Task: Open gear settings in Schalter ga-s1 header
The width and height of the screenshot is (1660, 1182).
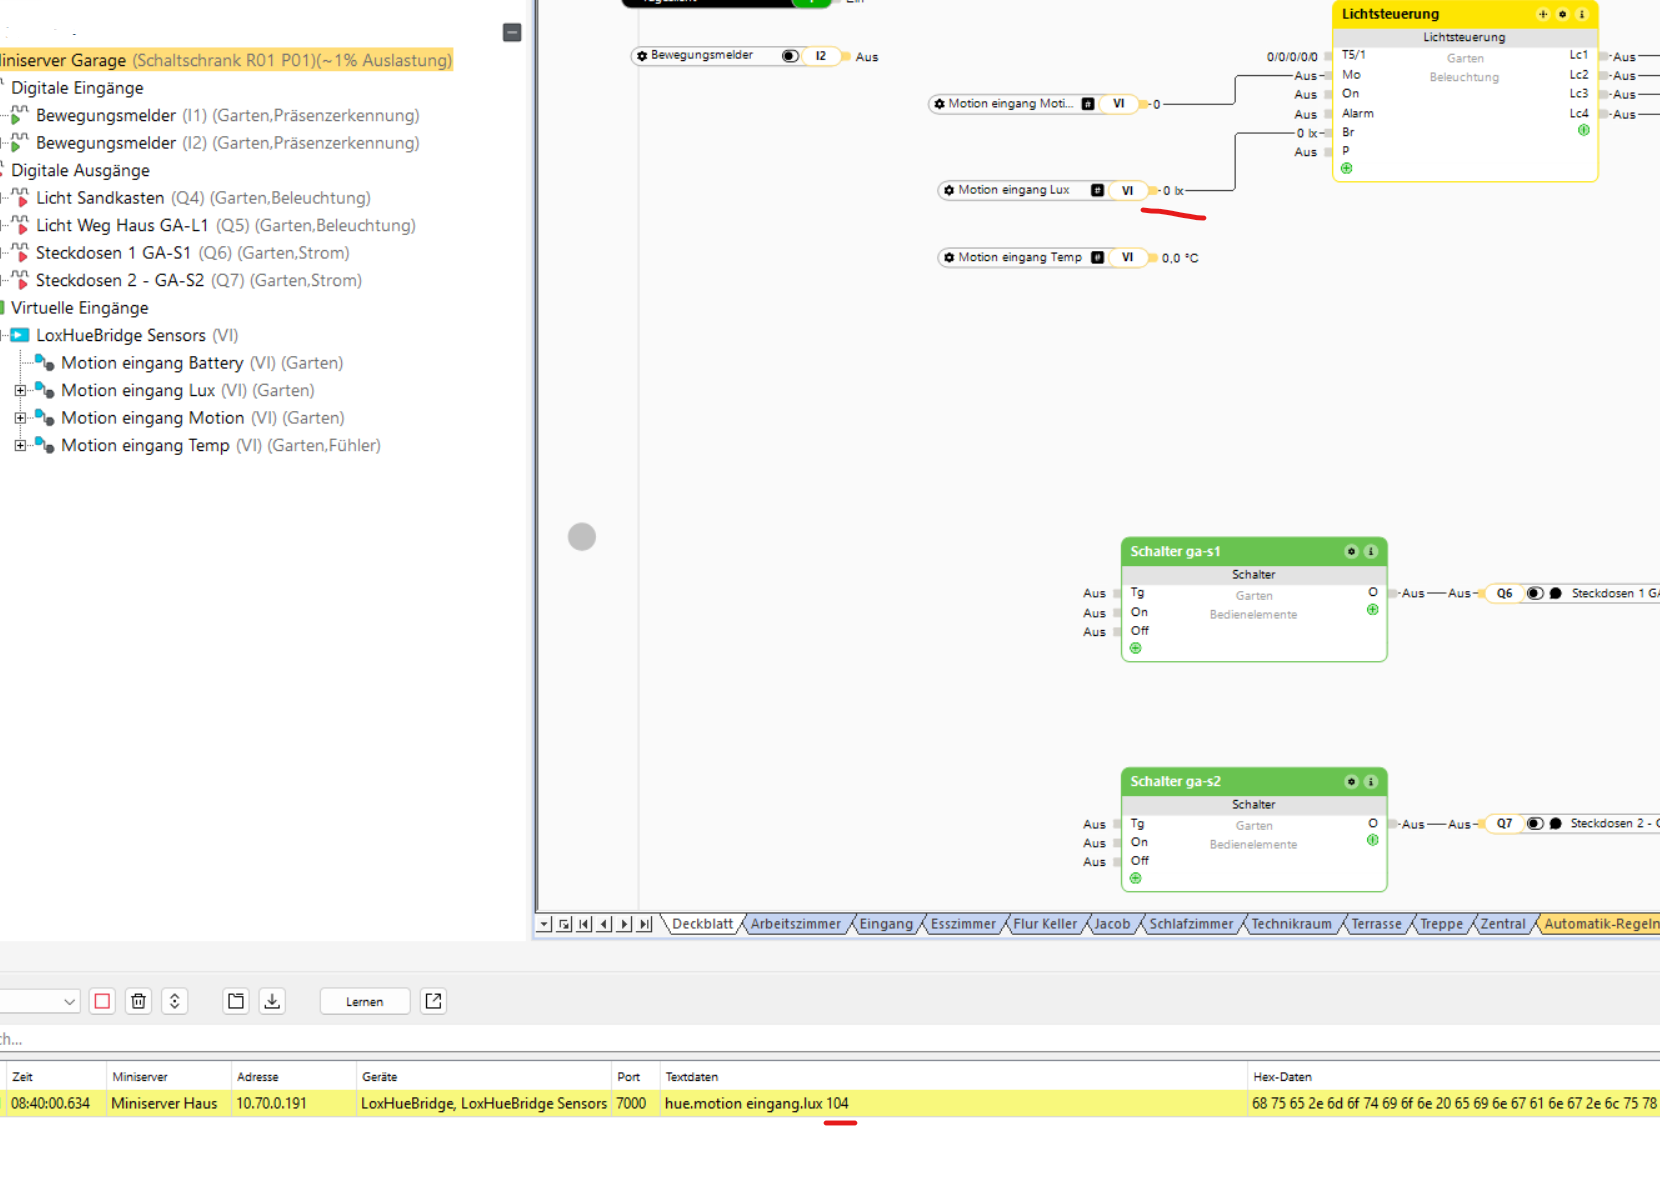Action: [x=1351, y=552]
